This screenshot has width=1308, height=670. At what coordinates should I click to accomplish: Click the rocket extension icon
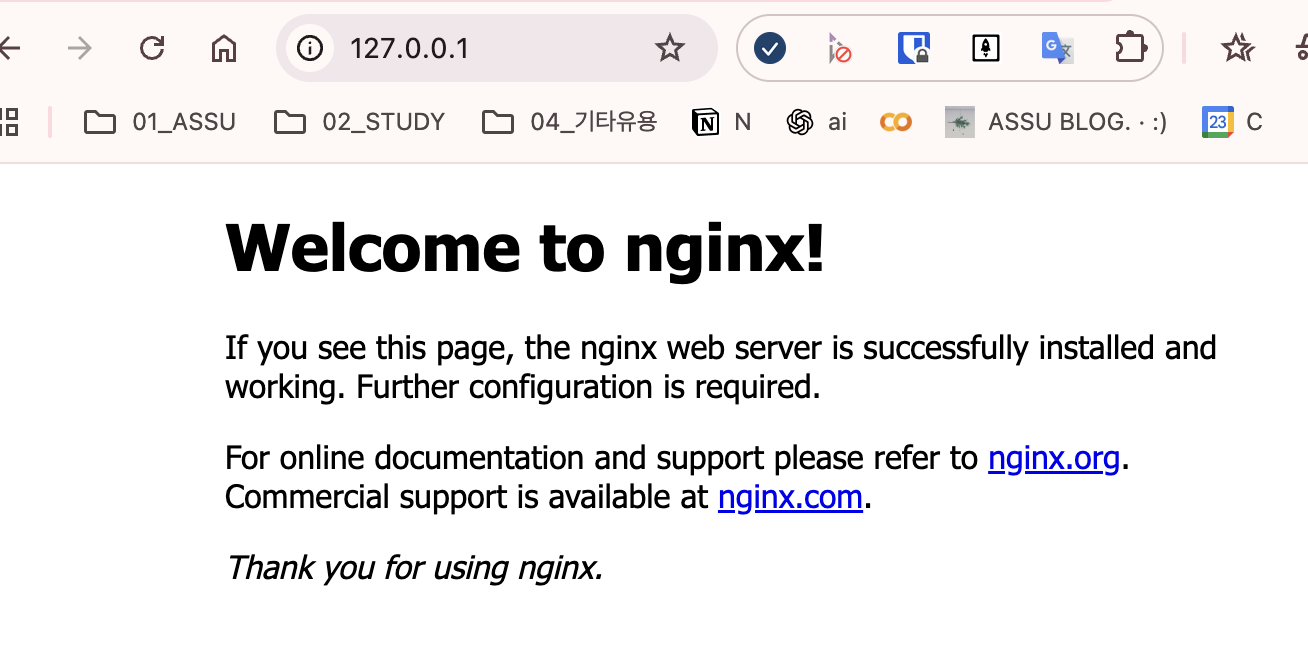point(985,47)
